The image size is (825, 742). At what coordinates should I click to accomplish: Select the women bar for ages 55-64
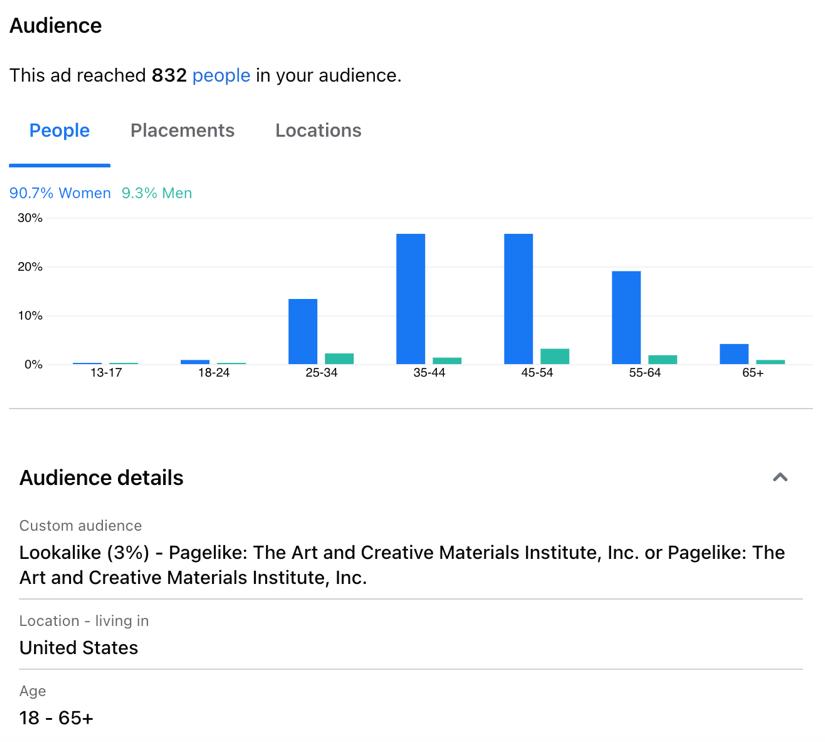[x=626, y=318]
